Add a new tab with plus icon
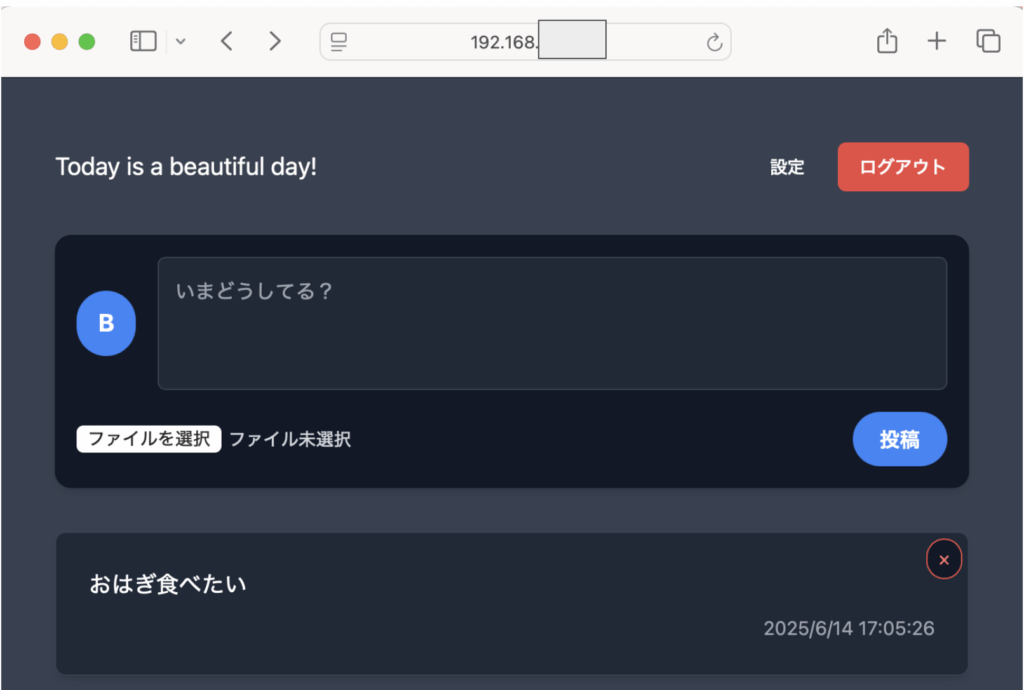1024x690 pixels. 936,41
